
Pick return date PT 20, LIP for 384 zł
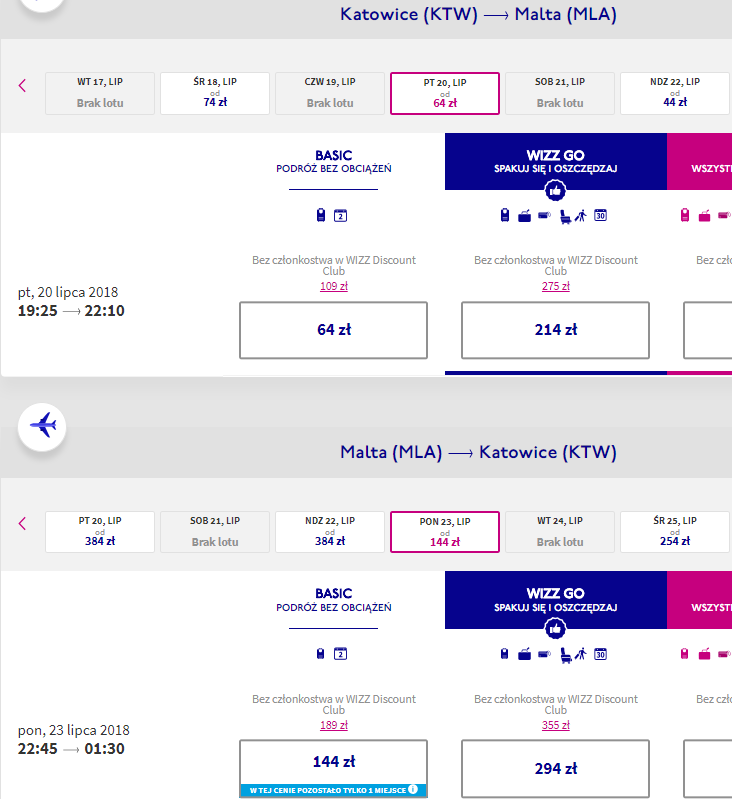pos(100,532)
